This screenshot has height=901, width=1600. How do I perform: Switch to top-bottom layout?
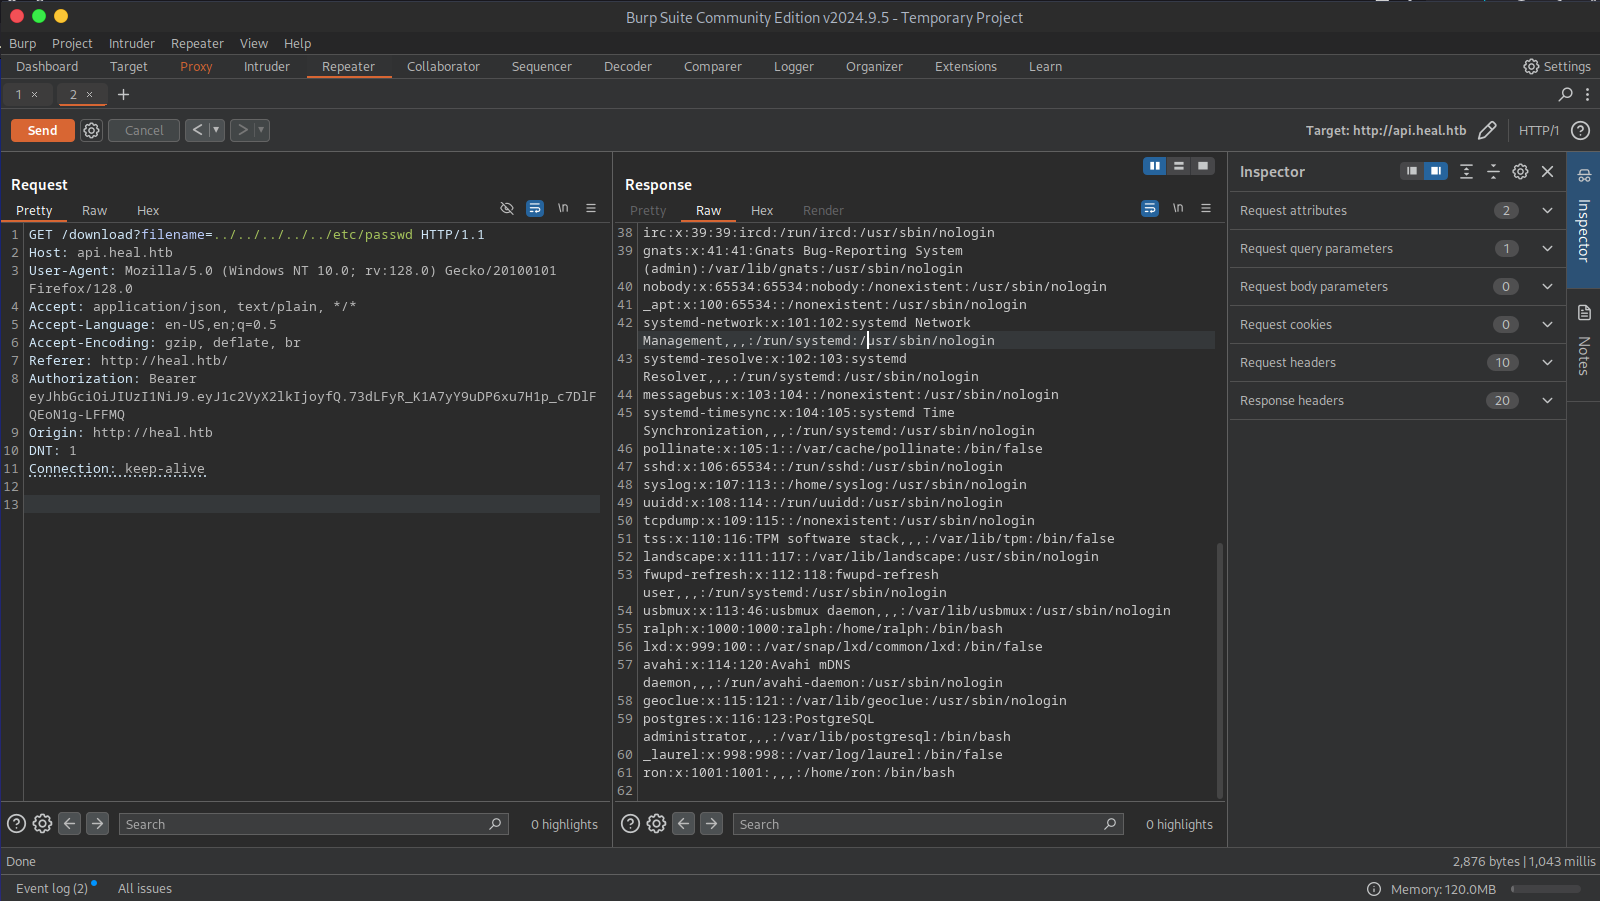pyautogui.click(x=1179, y=166)
